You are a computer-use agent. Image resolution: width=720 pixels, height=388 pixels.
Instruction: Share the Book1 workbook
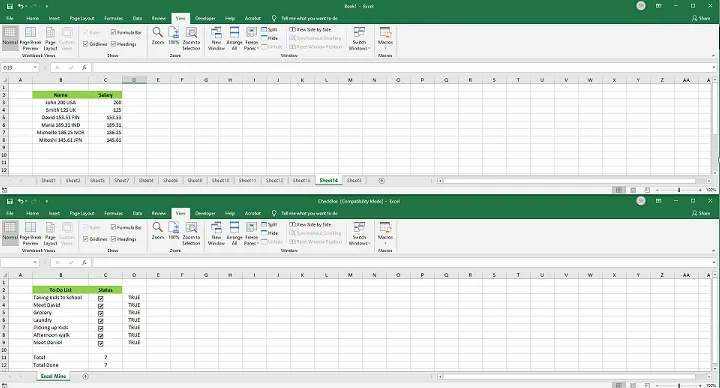coord(701,18)
